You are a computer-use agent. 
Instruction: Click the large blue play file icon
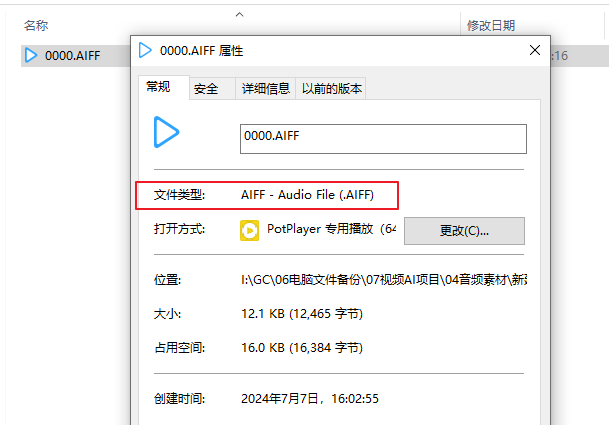[166, 131]
